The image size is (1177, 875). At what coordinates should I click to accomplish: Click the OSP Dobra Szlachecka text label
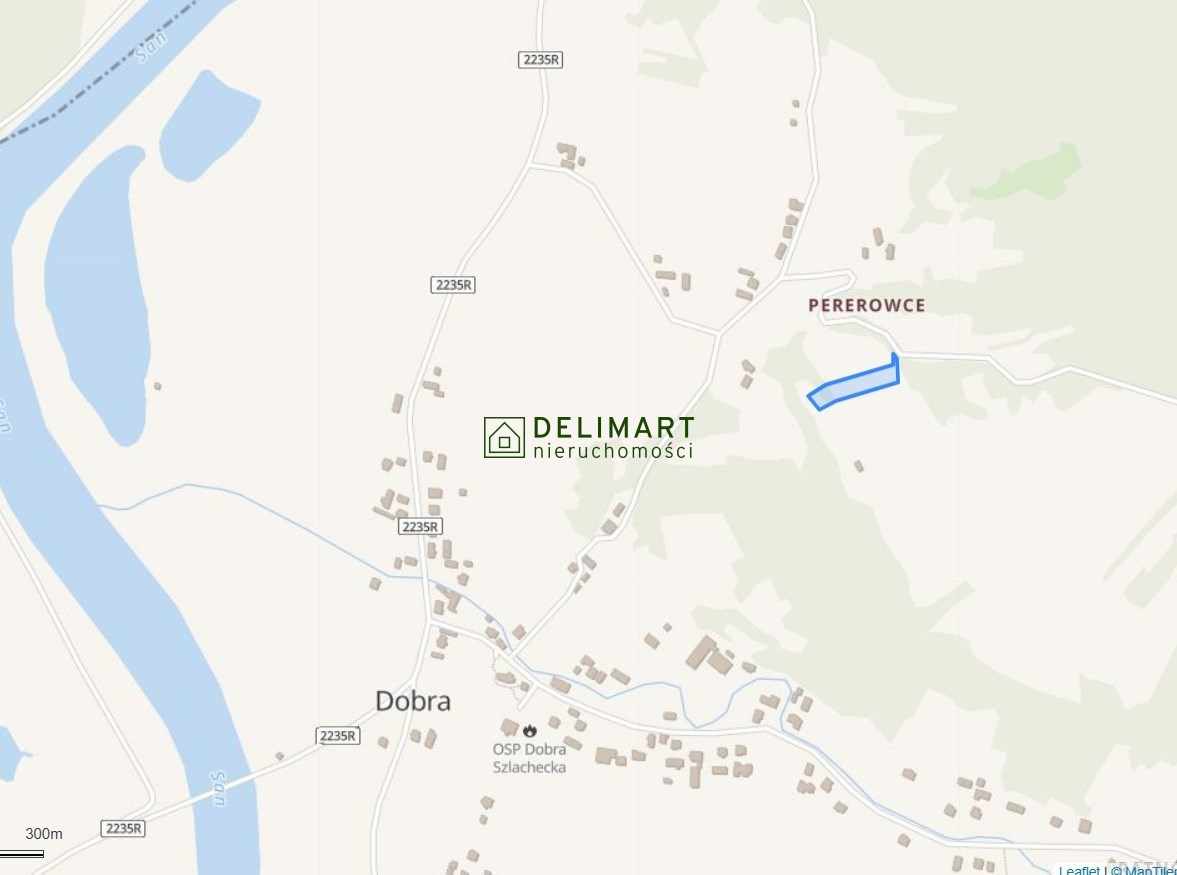tap(529, 758)
